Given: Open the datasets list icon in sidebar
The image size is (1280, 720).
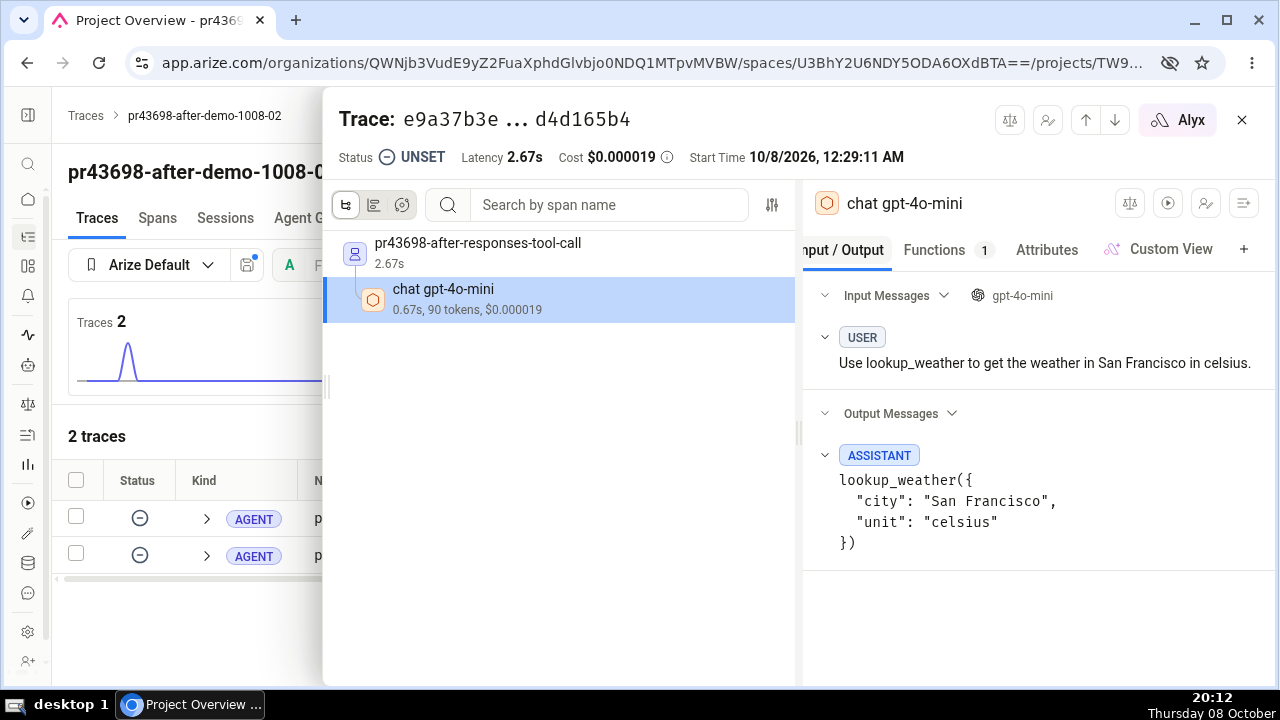Looking at the screenshot, I should 28,435.
